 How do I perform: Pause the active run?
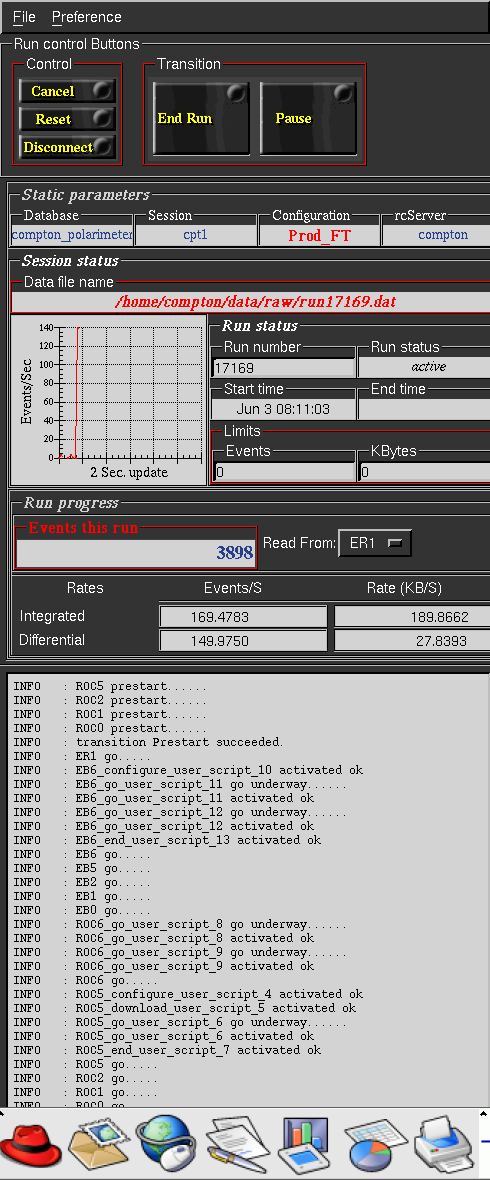click(x=308, y=118)
